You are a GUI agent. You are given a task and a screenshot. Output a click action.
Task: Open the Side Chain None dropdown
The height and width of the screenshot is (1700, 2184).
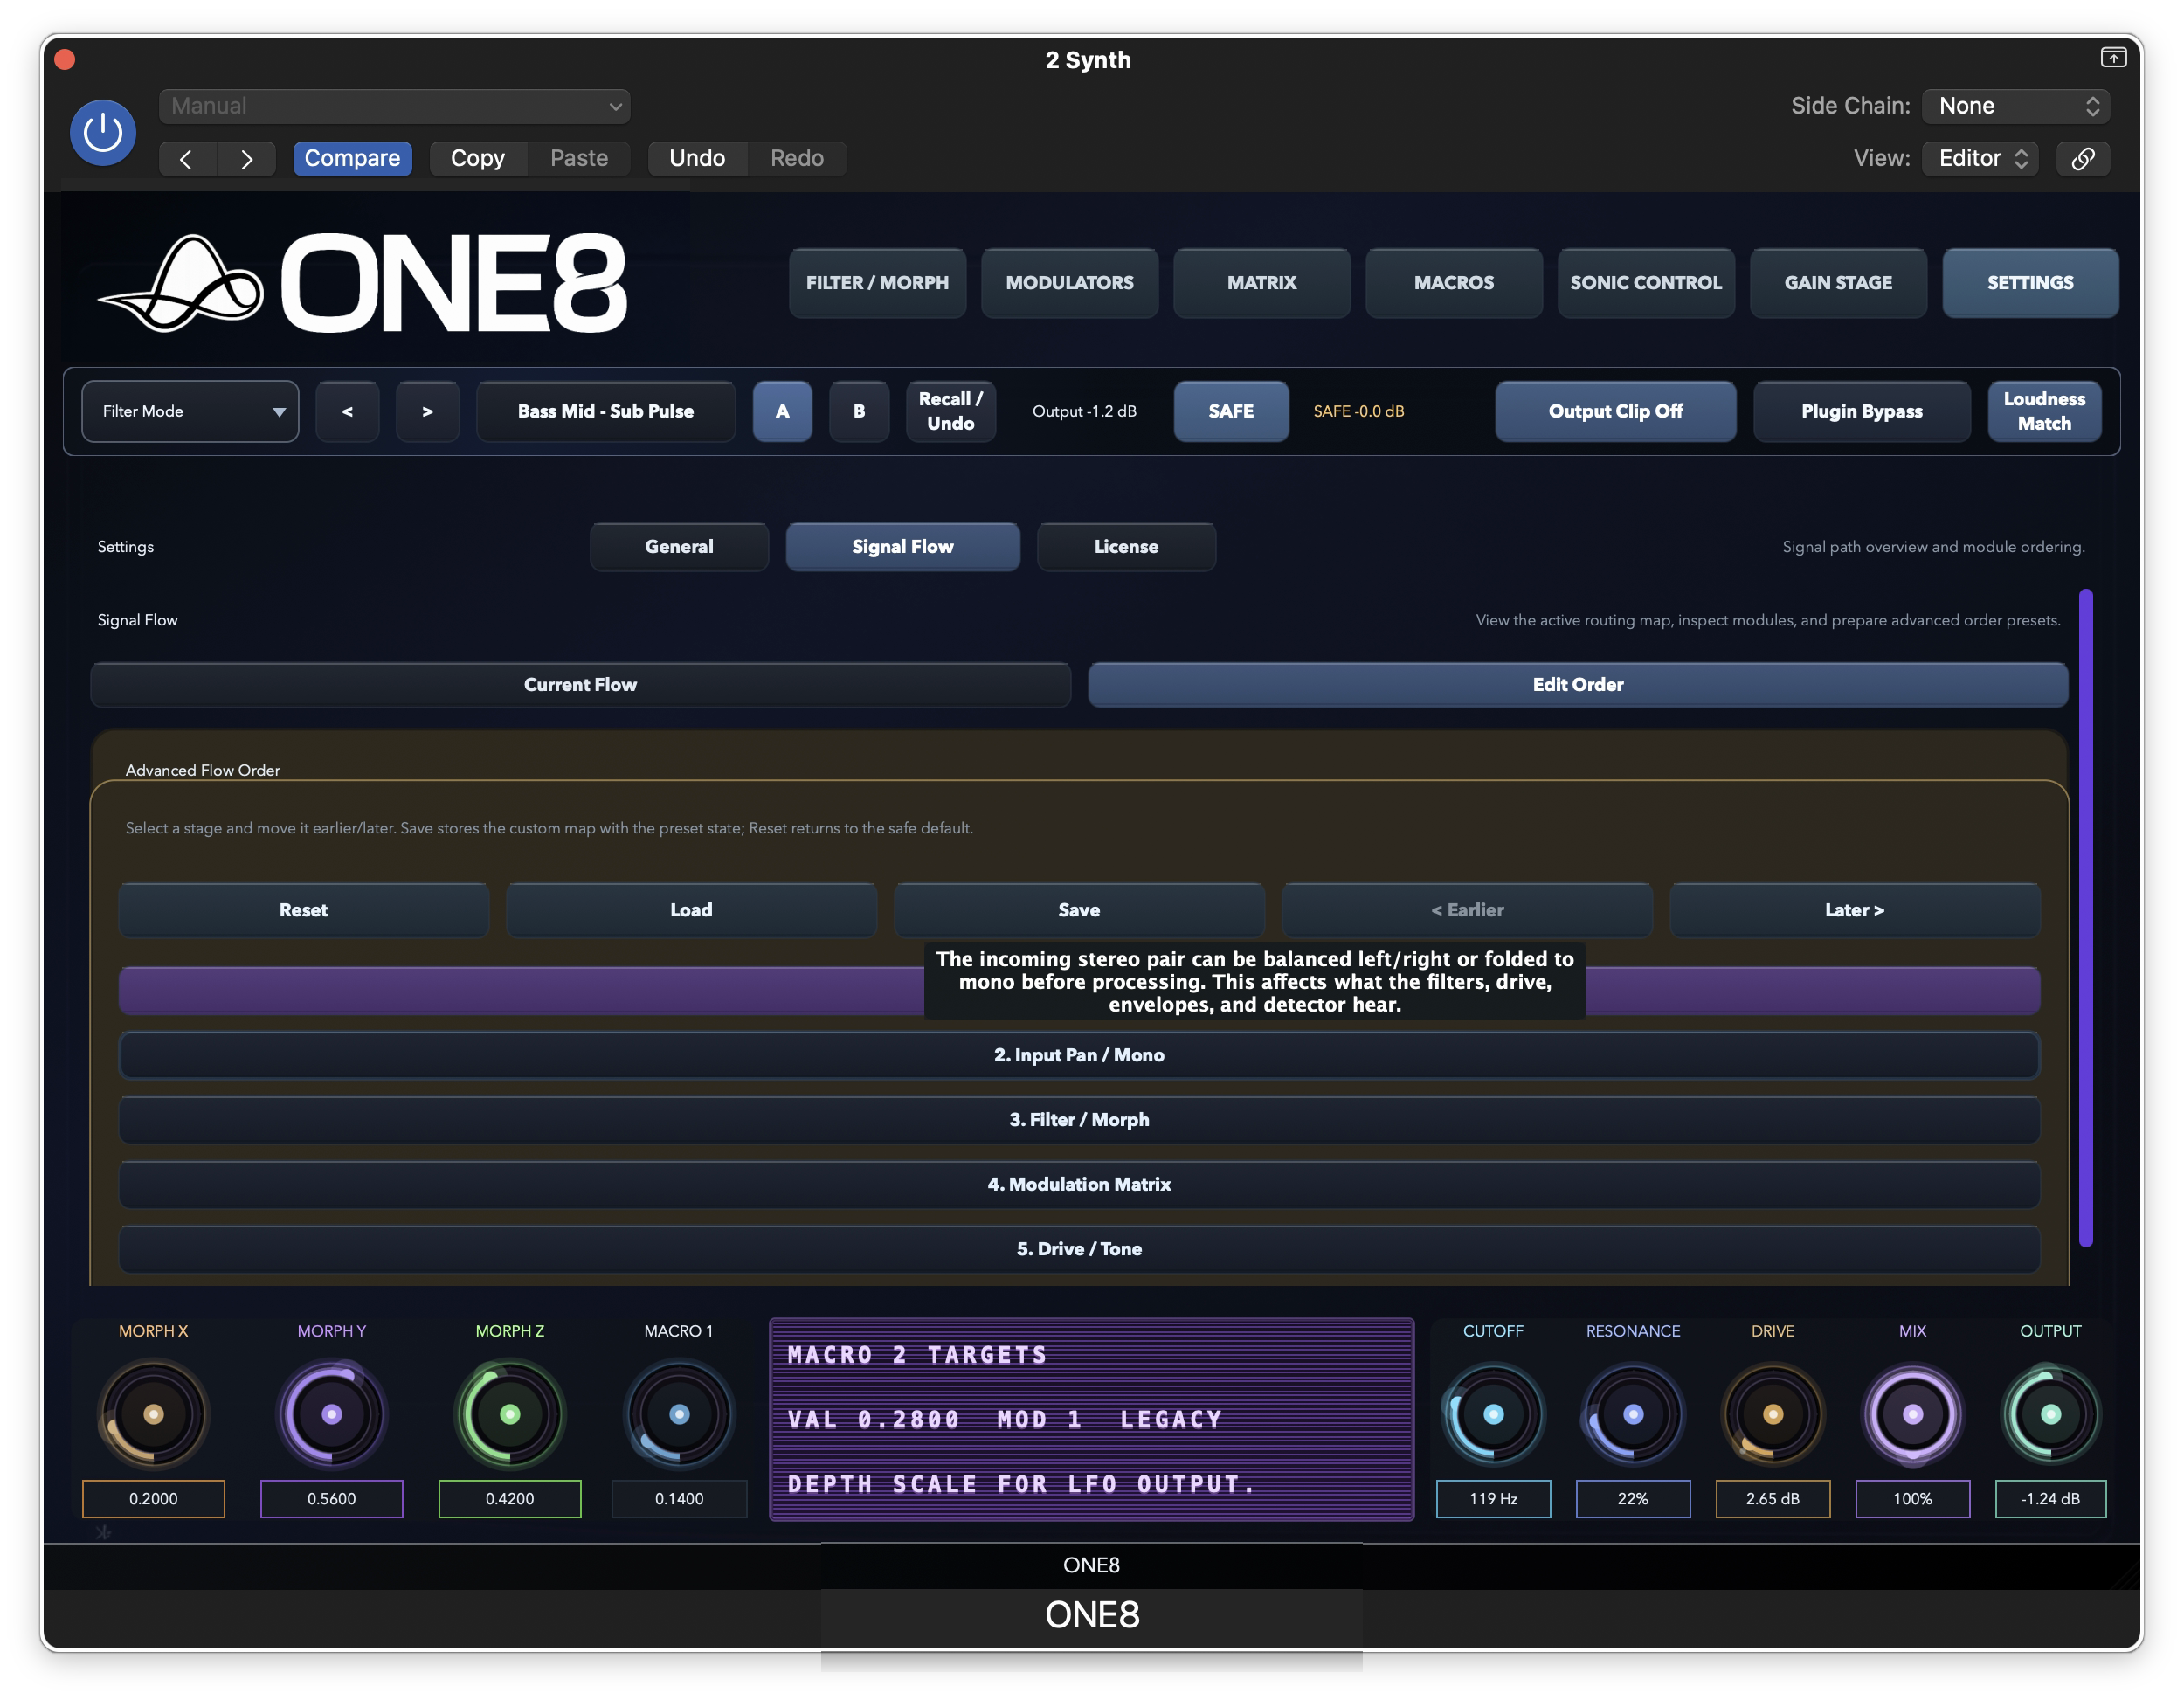pyautogui.click(x=2016, y=106)
